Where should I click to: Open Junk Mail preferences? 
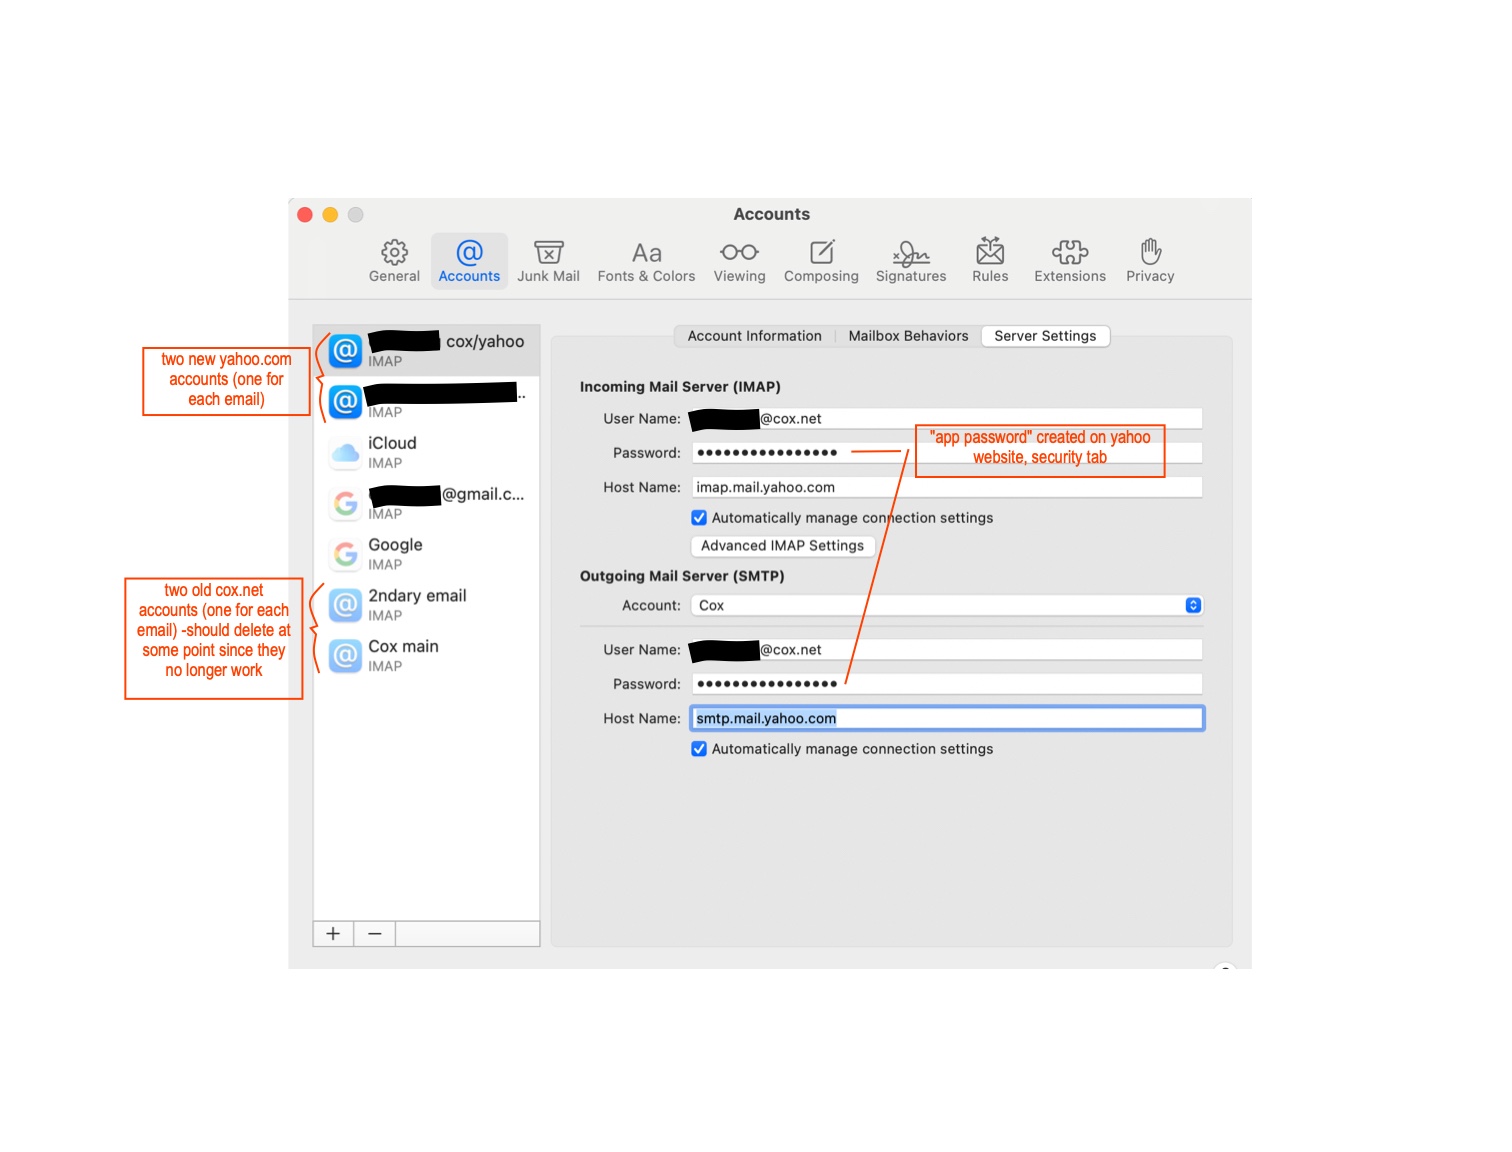tap(548, 261)
